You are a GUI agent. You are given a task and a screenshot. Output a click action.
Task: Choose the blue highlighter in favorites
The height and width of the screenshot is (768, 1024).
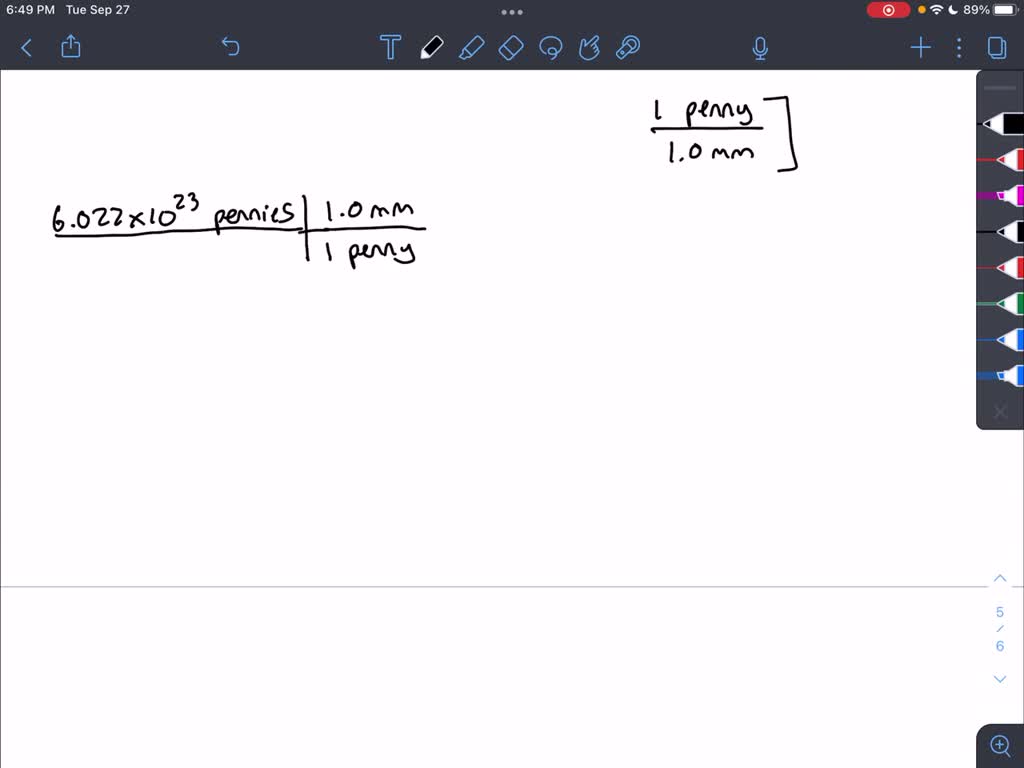click(1000, 376)
